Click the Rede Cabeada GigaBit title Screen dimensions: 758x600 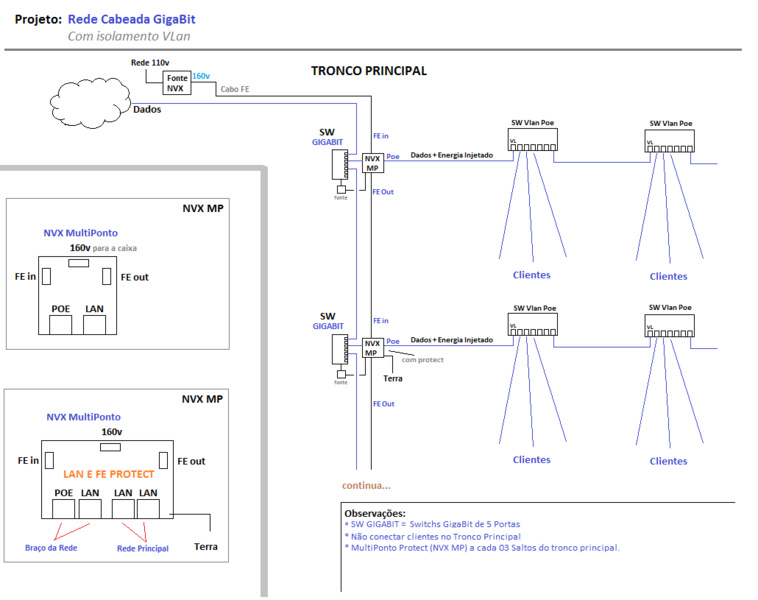pos(131,19)
